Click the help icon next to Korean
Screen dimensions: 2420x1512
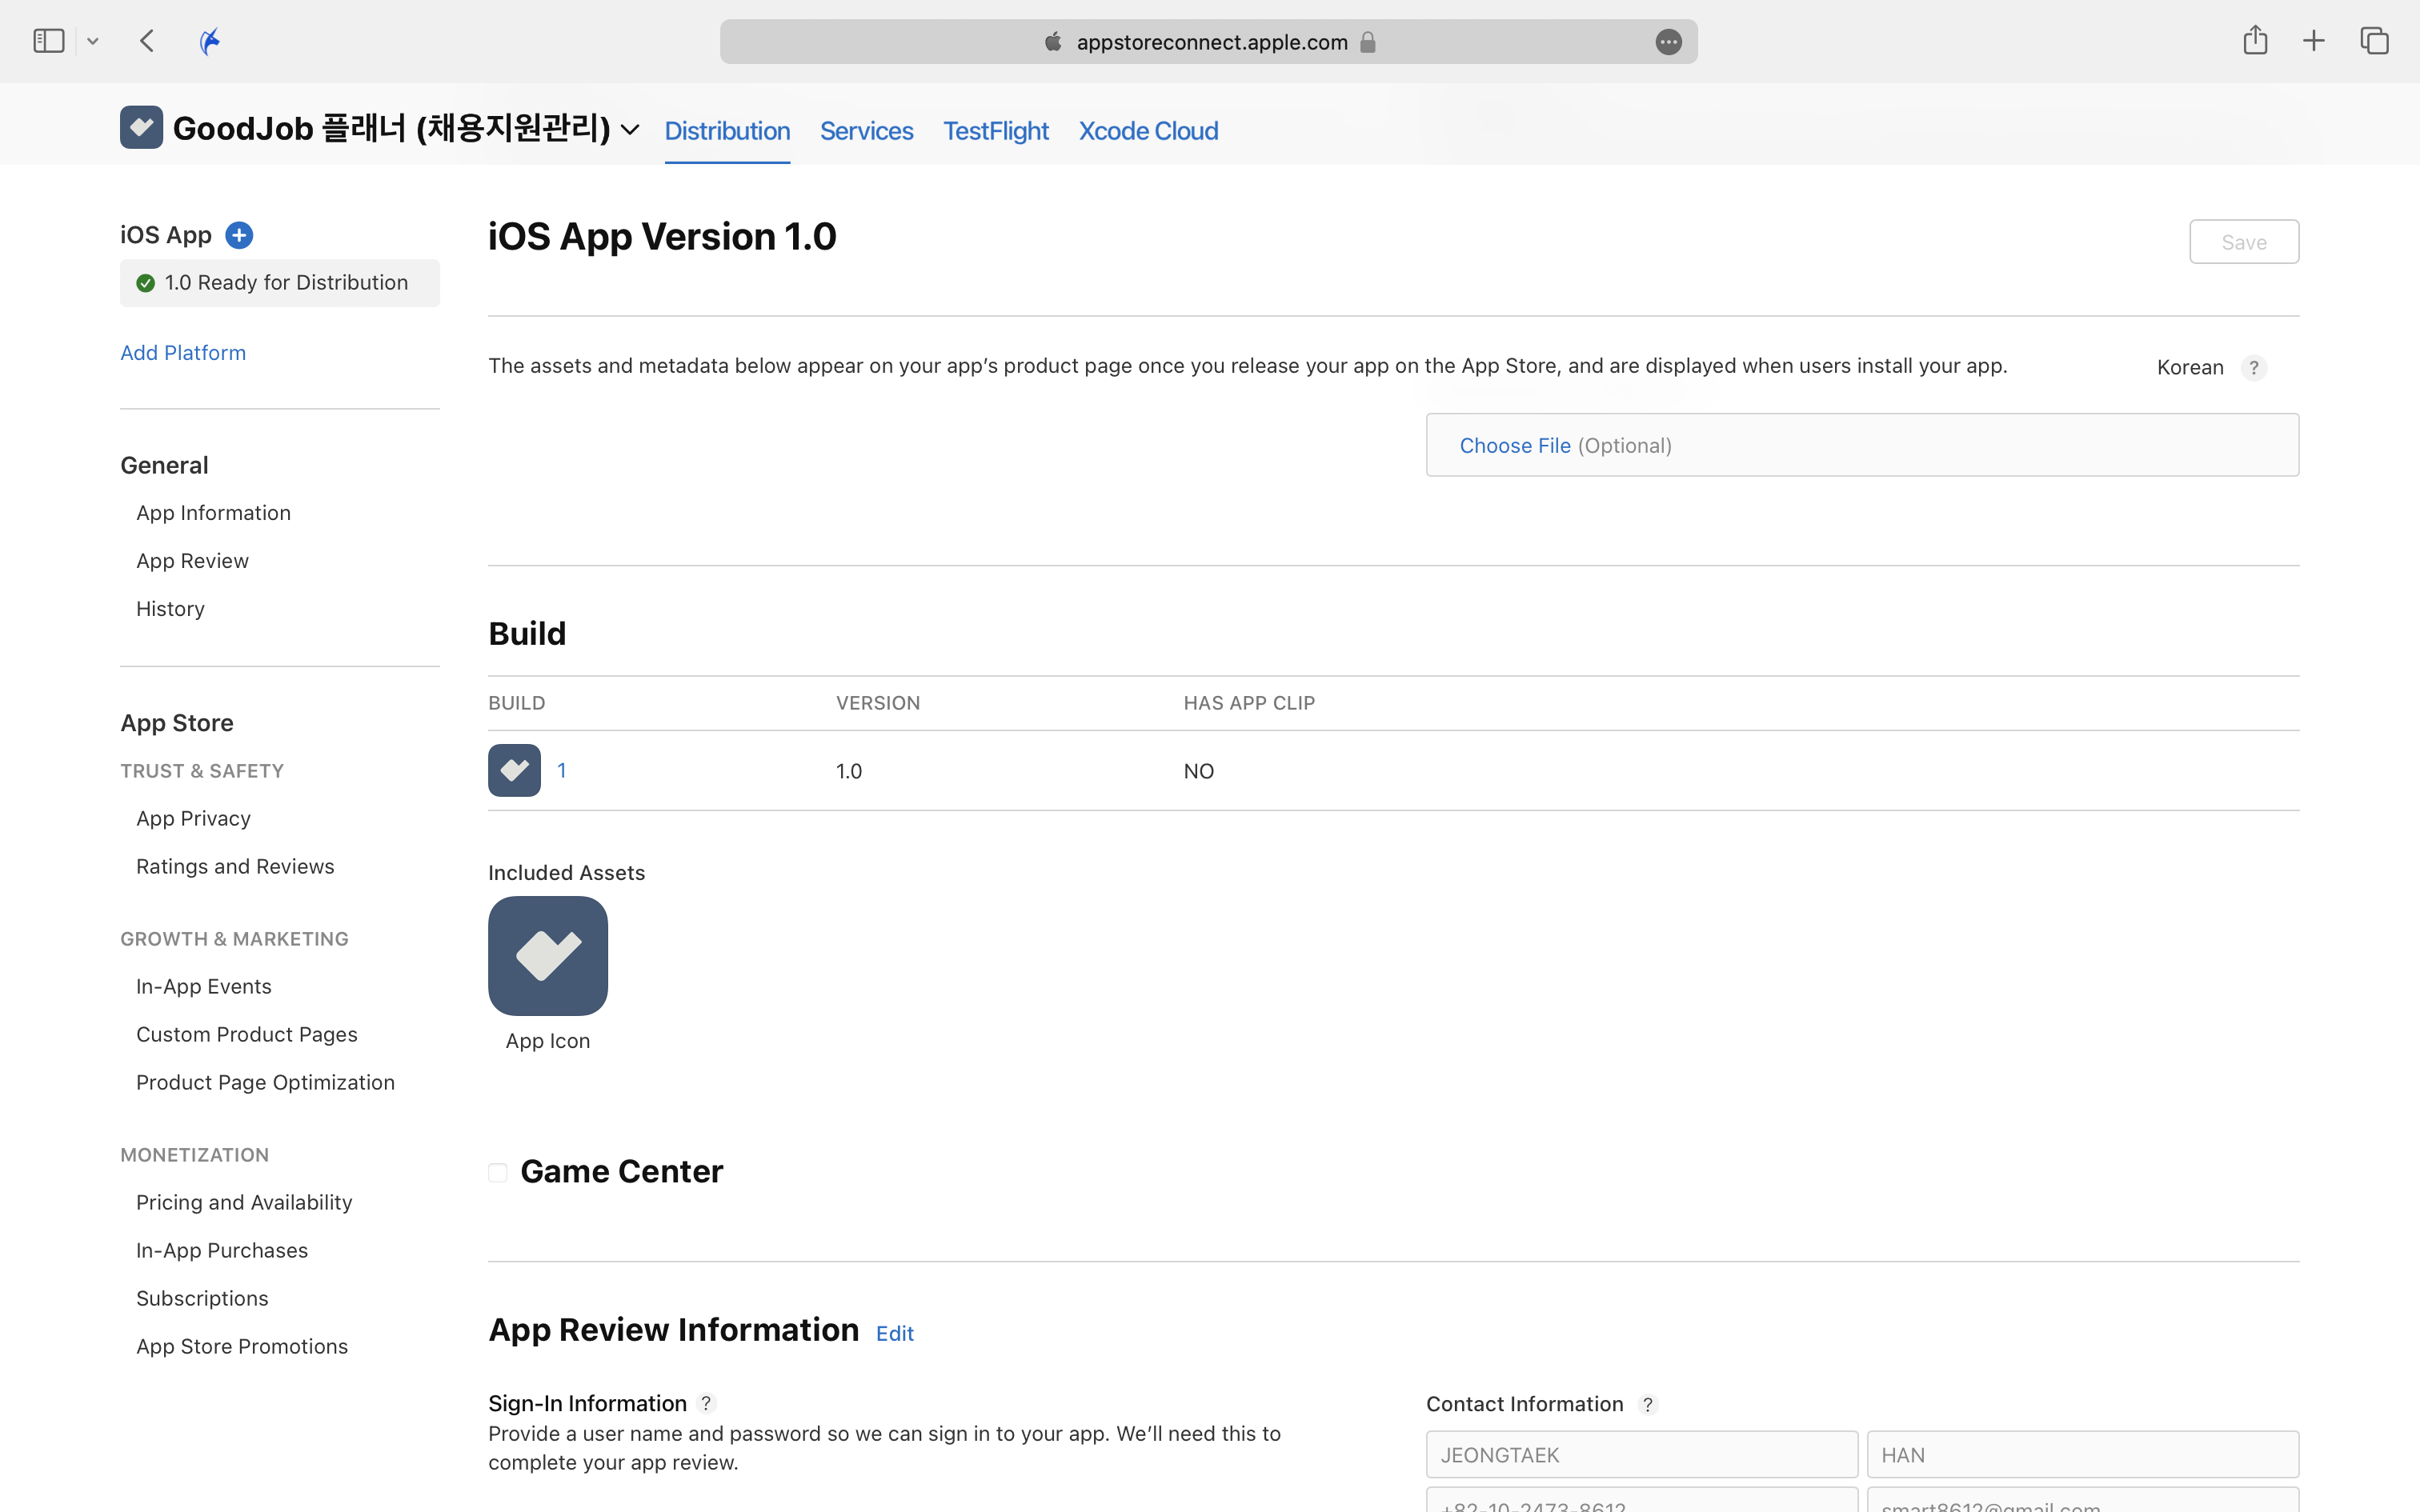pyautogui.click(x=2253, y=368)
